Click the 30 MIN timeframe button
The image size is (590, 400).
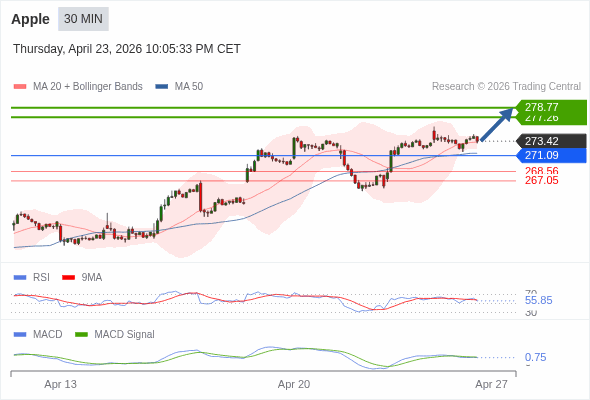click(83, 19)
